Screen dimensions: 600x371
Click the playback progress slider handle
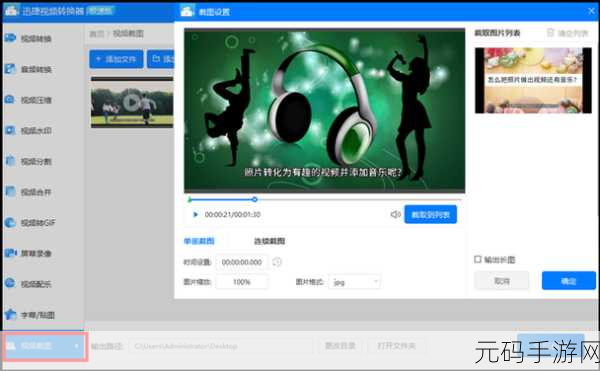coord(254,199)
